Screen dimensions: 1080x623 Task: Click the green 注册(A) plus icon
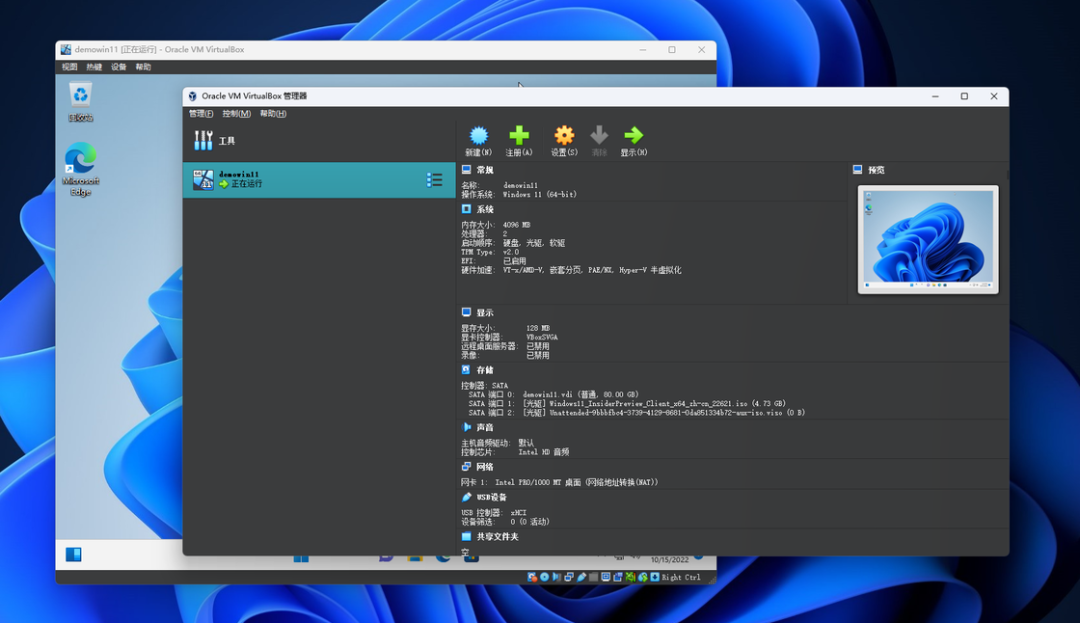pyautogui.click(x=519, y=135)
